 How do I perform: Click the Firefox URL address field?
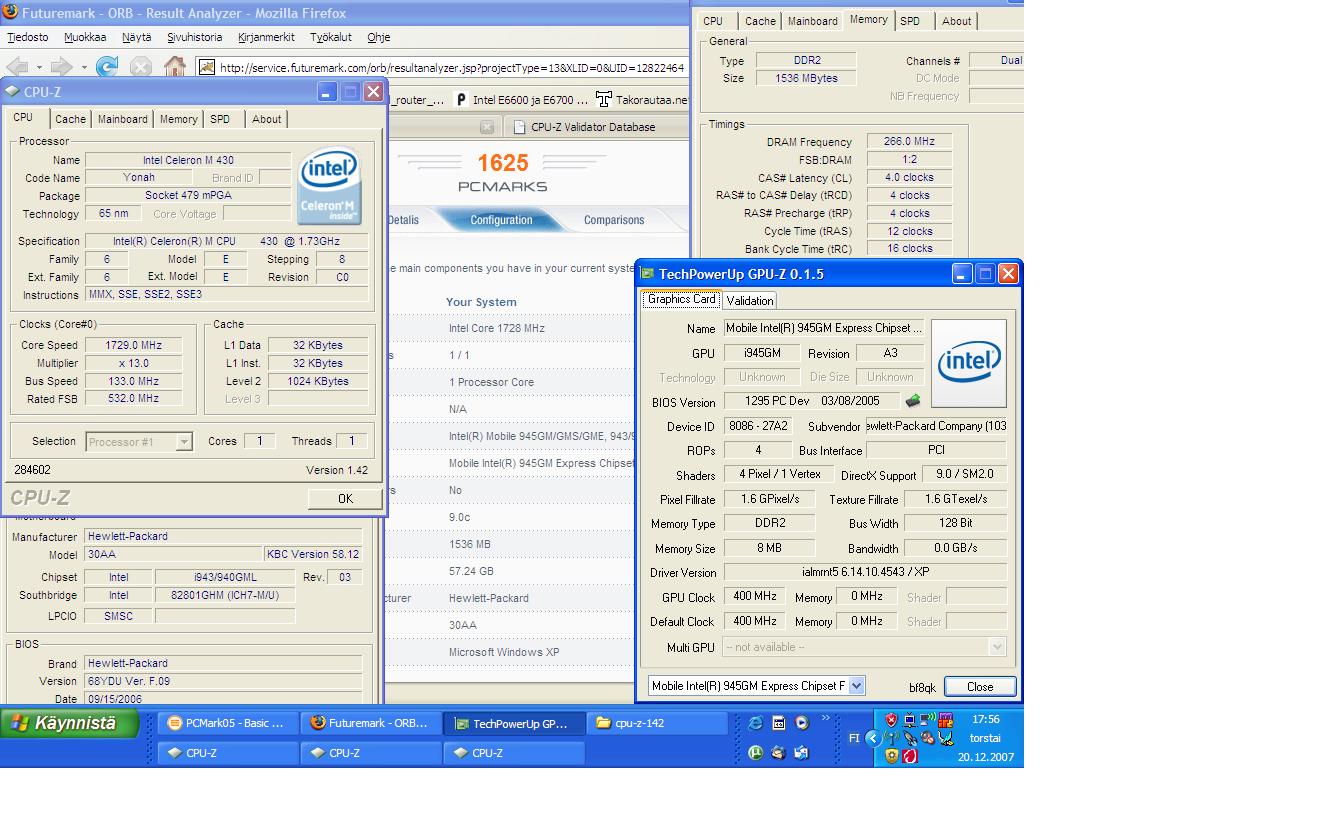click(x=441, y=68)
